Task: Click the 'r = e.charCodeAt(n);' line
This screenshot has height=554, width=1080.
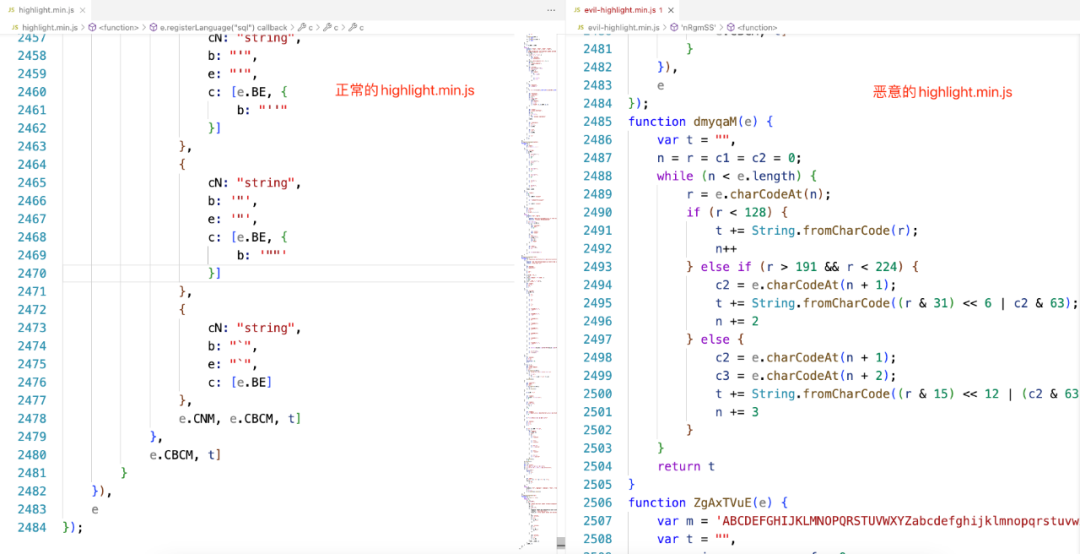Action: pyautogui.click(x=759, y=194)
